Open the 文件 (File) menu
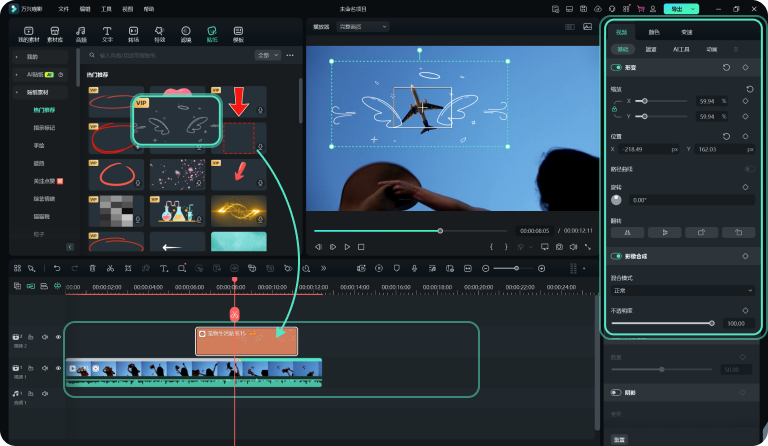 coord(64,8)
